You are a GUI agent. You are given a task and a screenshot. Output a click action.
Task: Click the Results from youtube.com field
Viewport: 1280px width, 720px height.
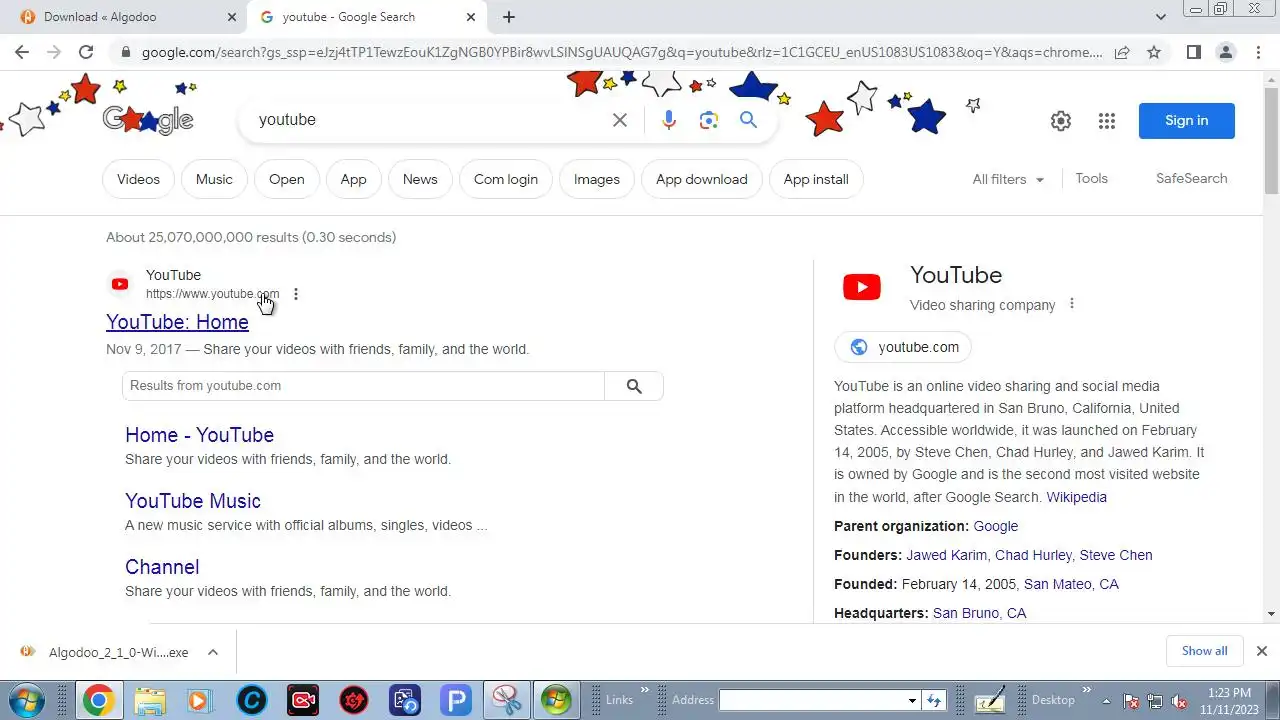click(363, 386)
